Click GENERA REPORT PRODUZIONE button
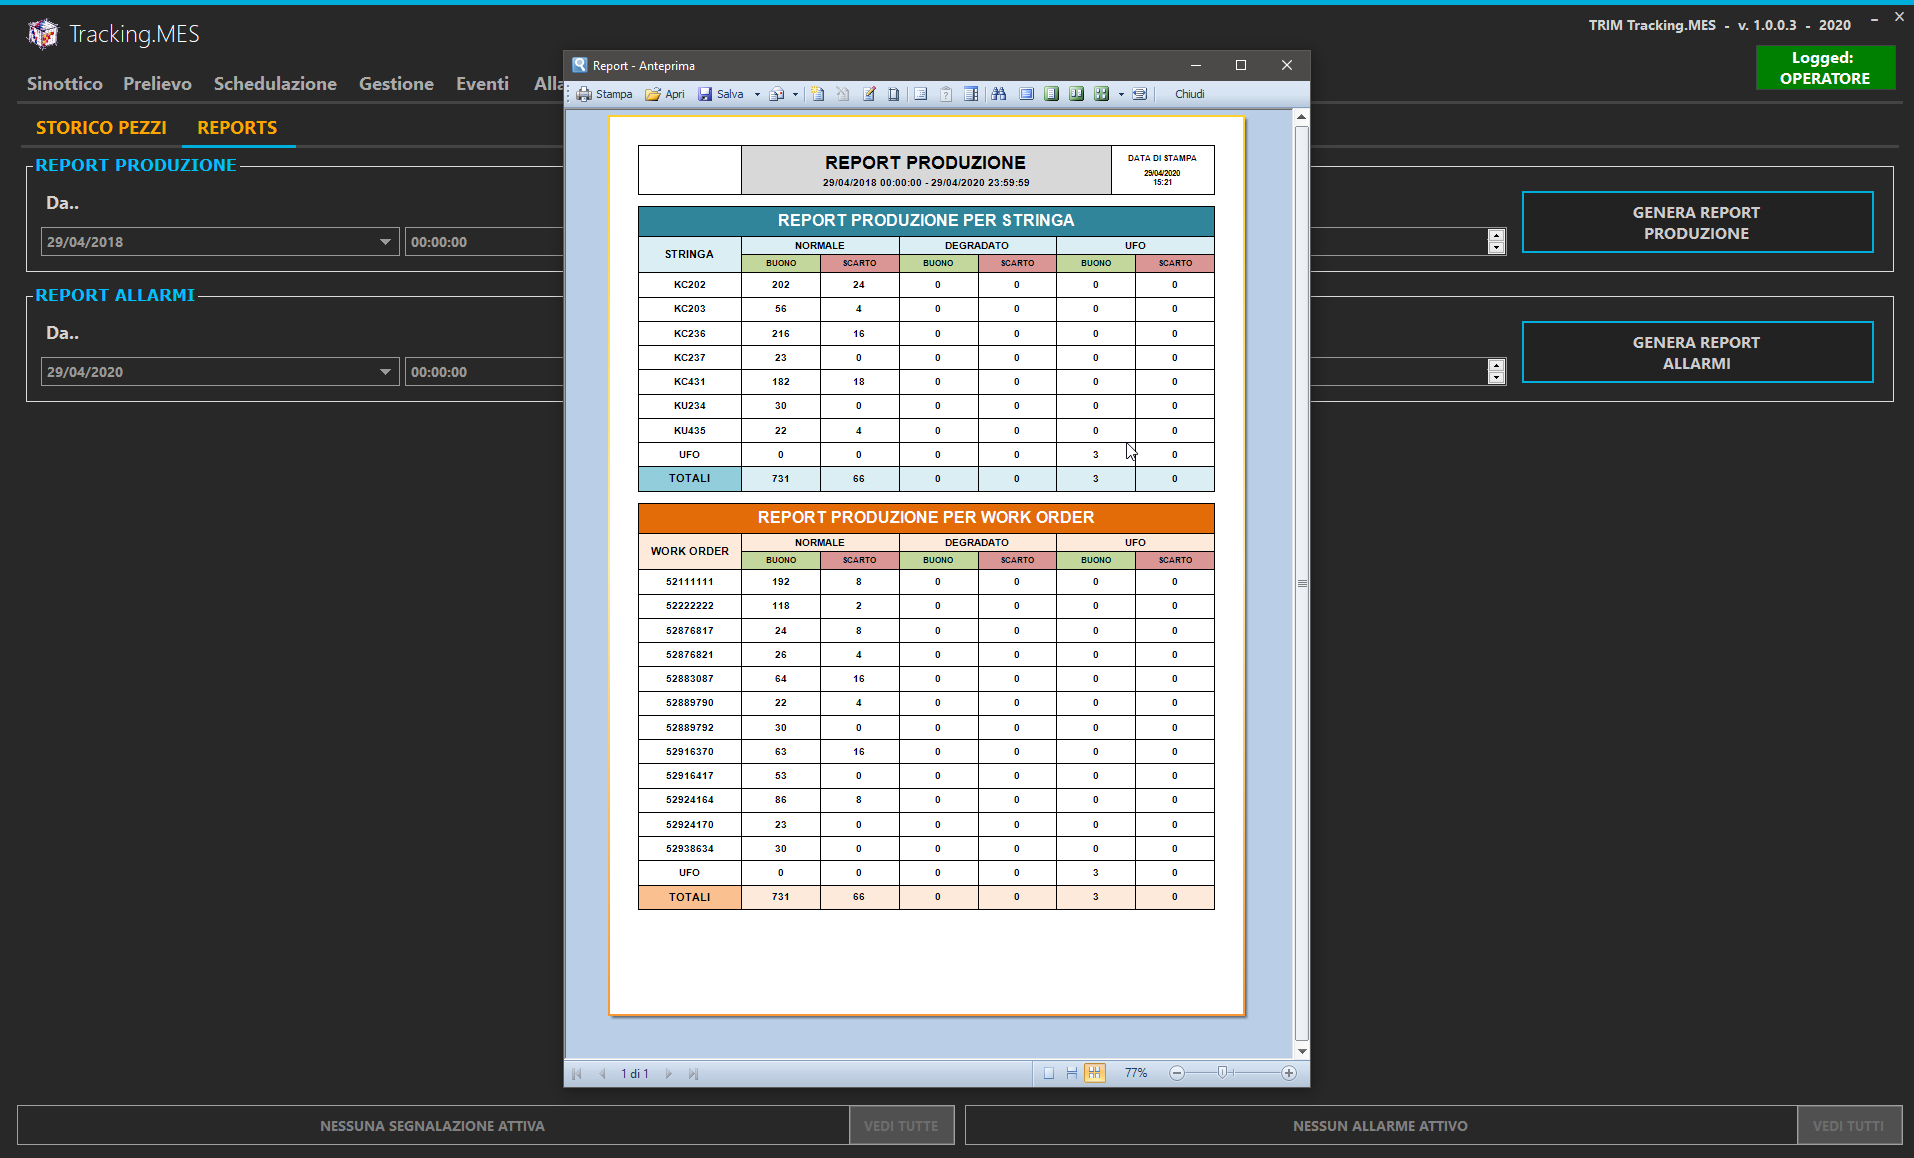The height and width of the screenshot is (1158, 1914). pos(1697,223)
